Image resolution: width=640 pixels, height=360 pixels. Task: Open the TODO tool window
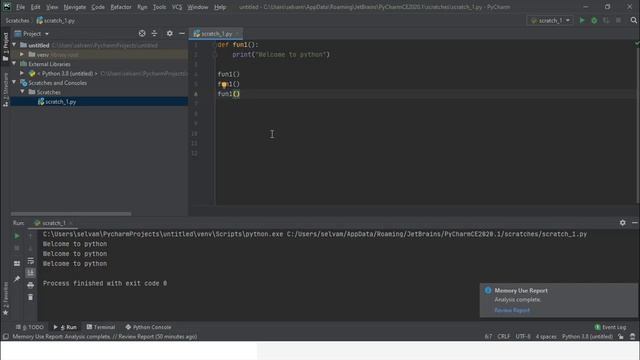click(29, 327)
